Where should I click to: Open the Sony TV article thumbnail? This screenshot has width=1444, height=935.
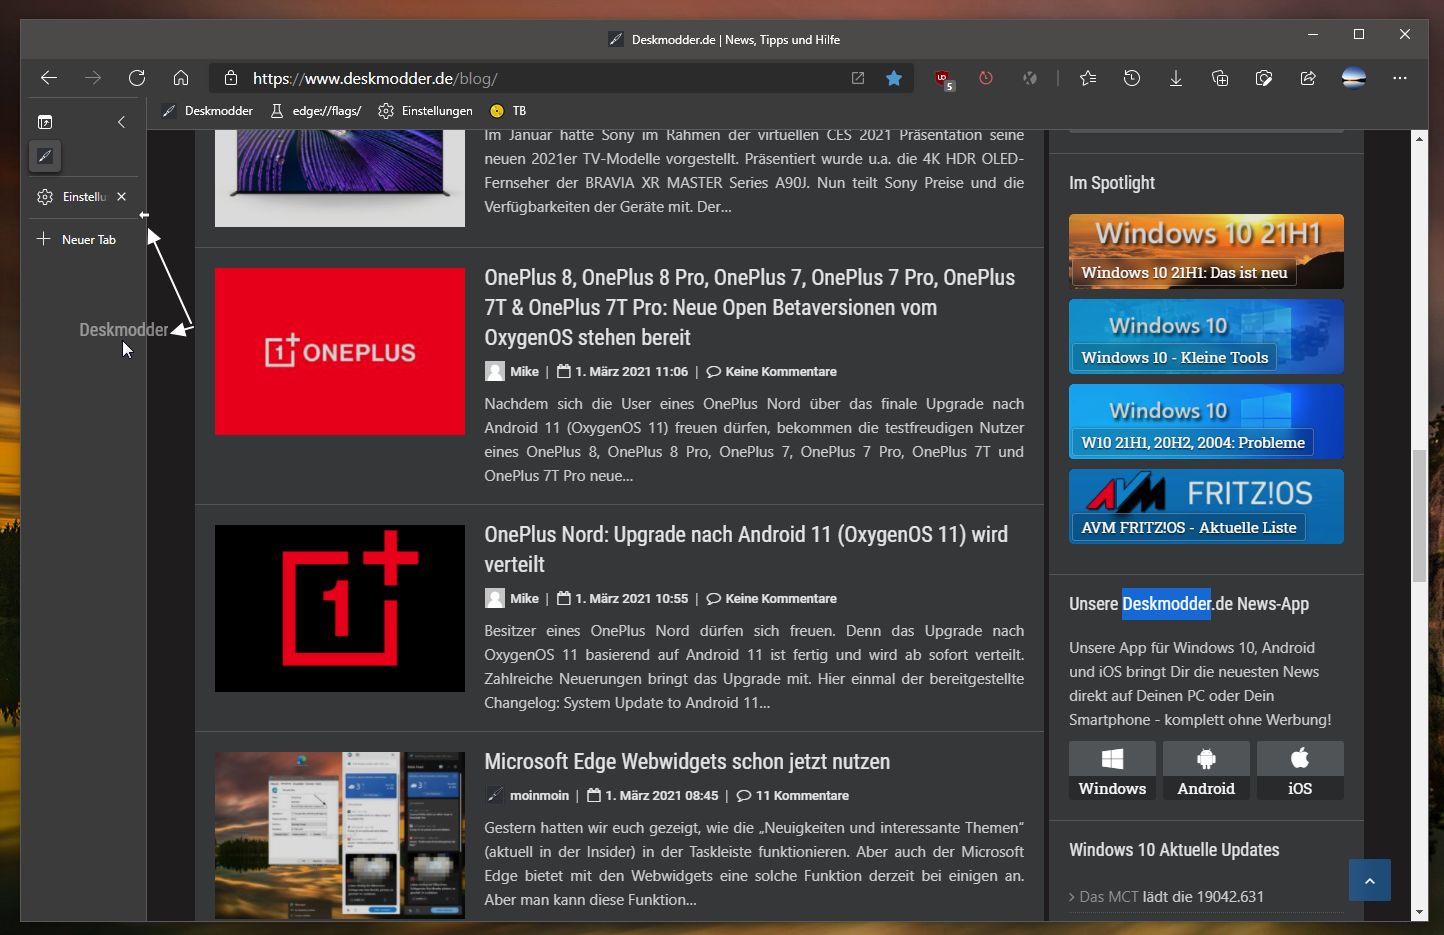340,178
